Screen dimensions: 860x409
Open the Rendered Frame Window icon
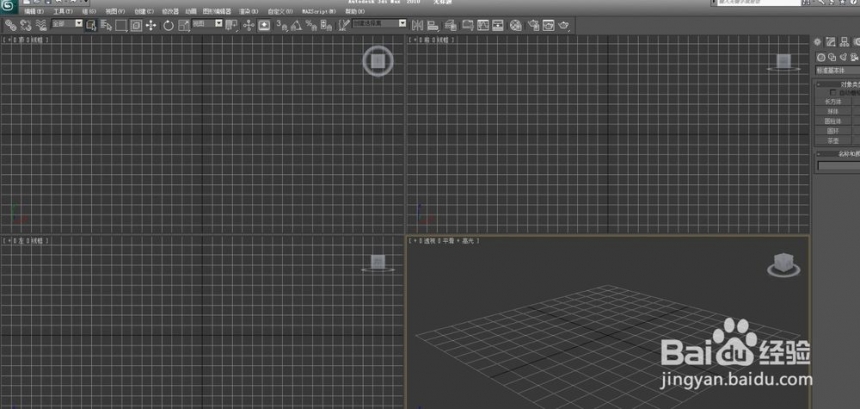(548, 25)
